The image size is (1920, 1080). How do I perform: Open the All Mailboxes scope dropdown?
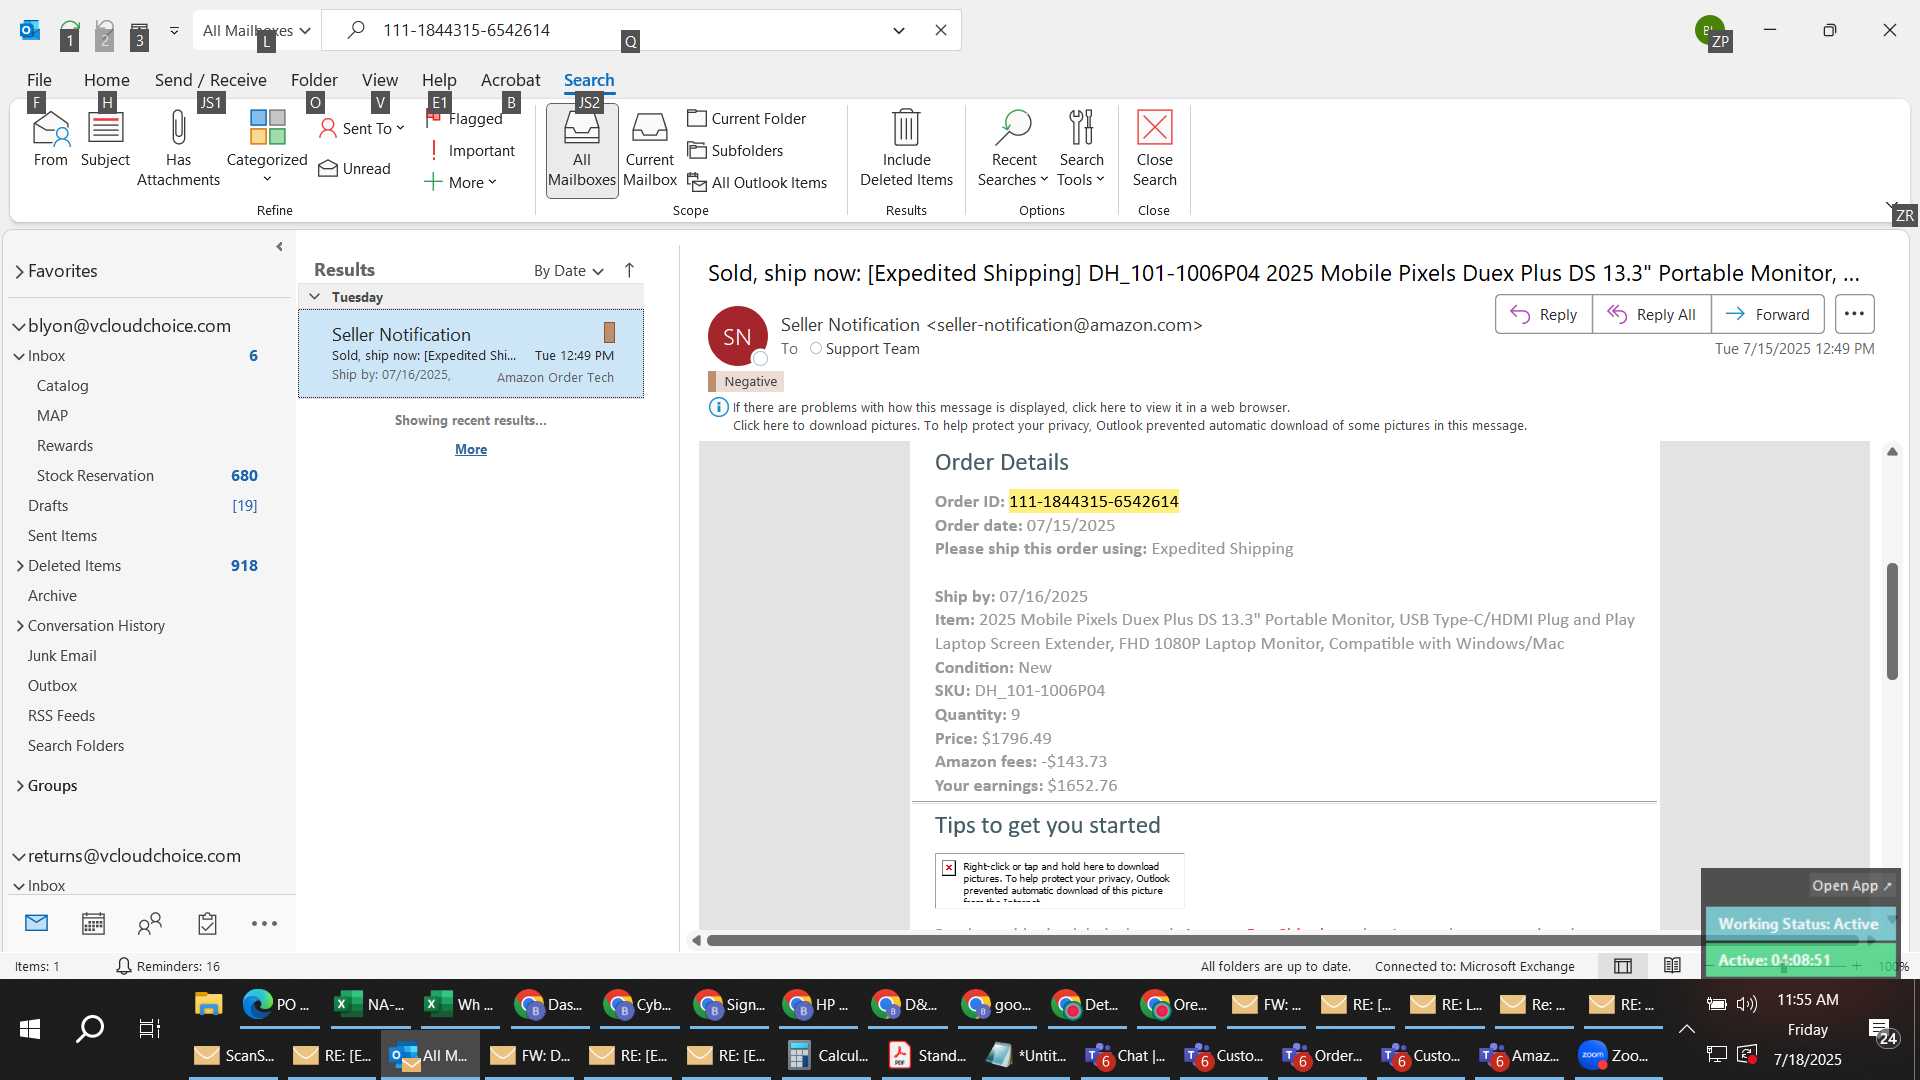tap(257, 30)
